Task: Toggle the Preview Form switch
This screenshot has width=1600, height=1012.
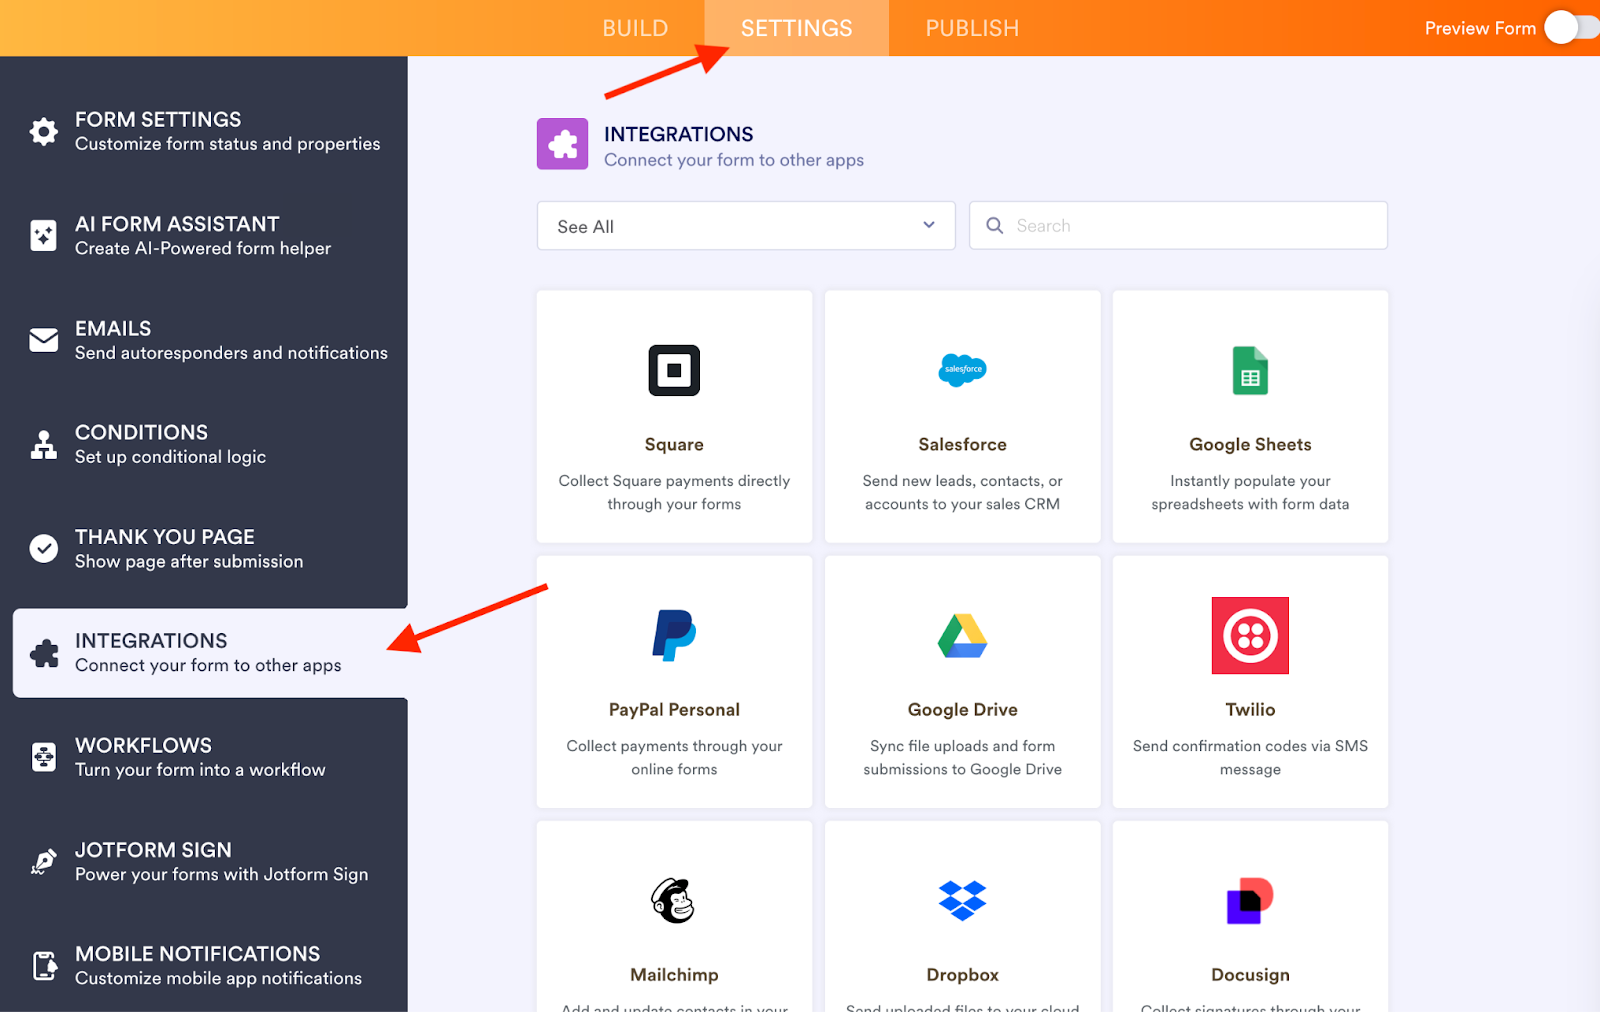Action: pyautogui.click(x=1570, y=28)
